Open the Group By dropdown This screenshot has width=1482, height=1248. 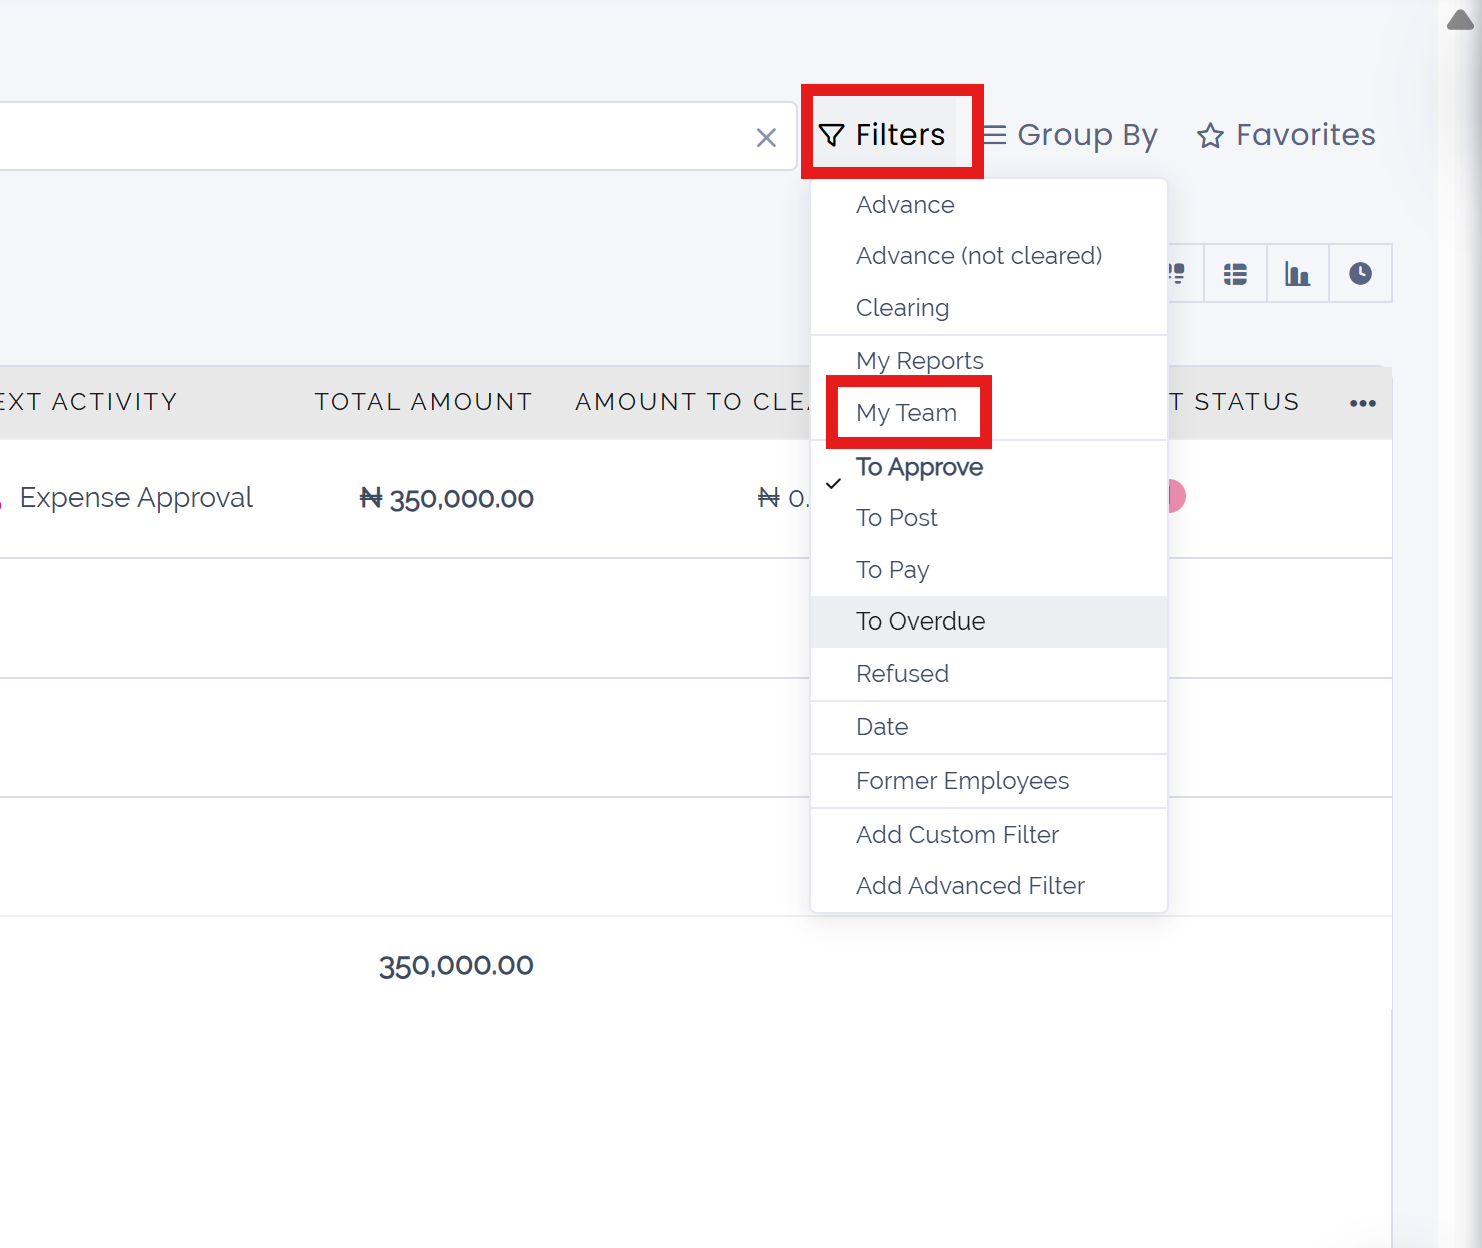(x=1070, y=135)
